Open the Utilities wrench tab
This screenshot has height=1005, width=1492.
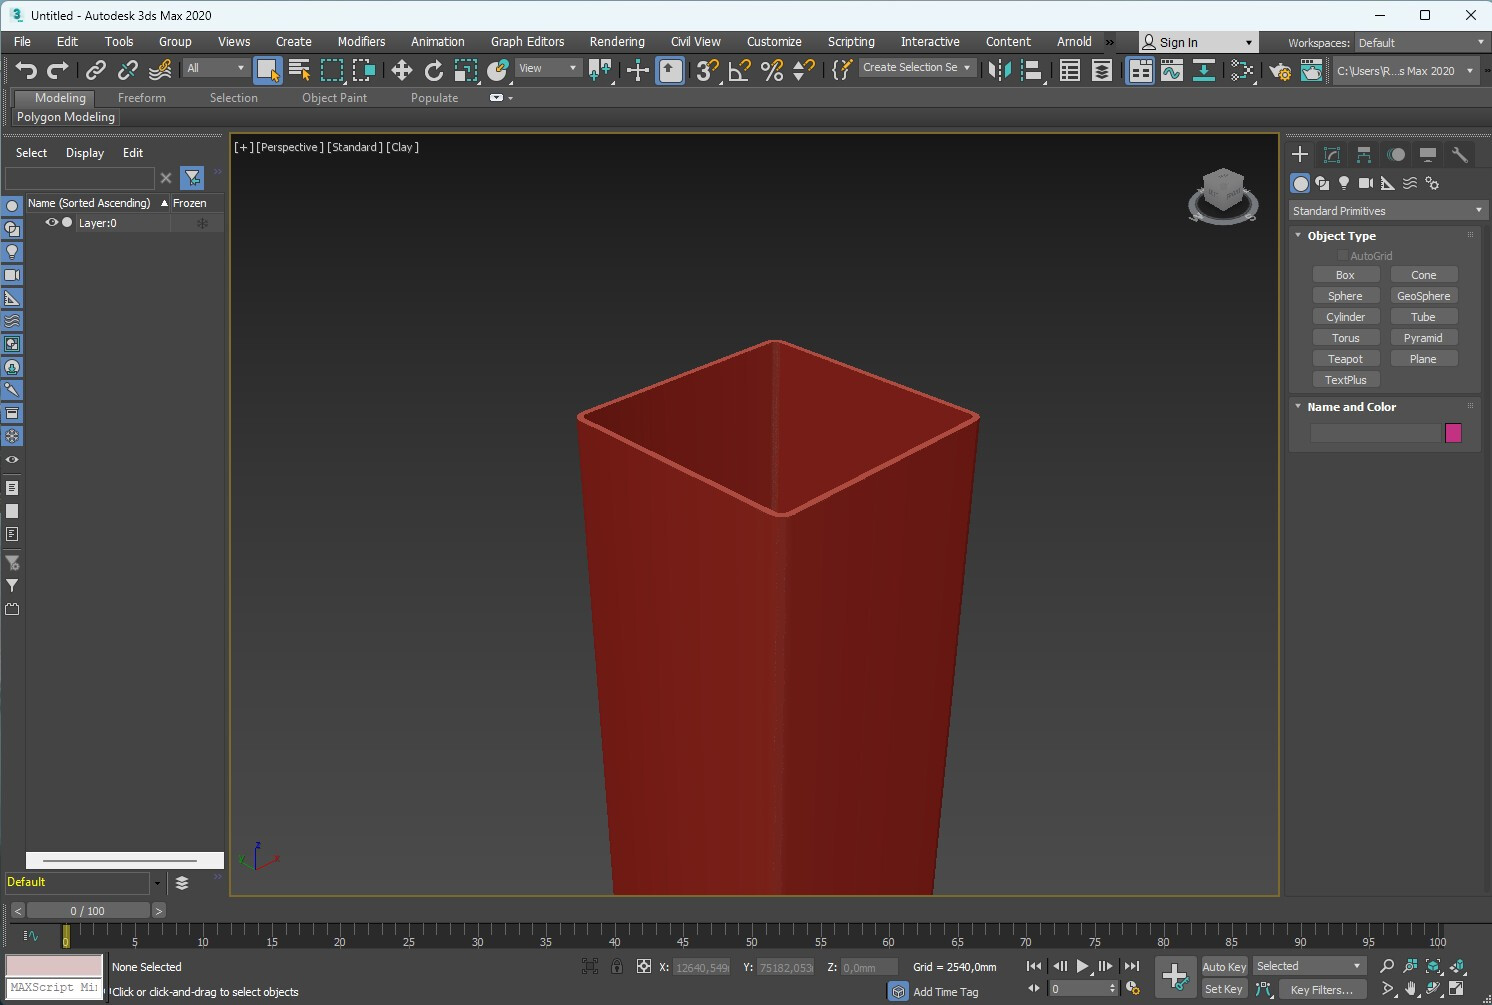click(1460, 154)
